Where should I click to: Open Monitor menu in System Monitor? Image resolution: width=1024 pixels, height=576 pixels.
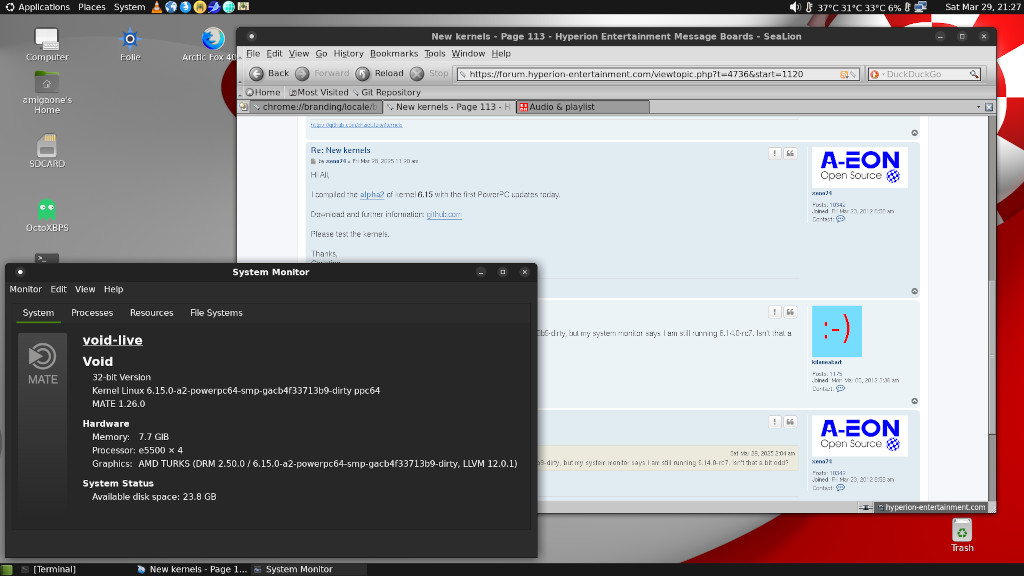(x=25, y=289)
